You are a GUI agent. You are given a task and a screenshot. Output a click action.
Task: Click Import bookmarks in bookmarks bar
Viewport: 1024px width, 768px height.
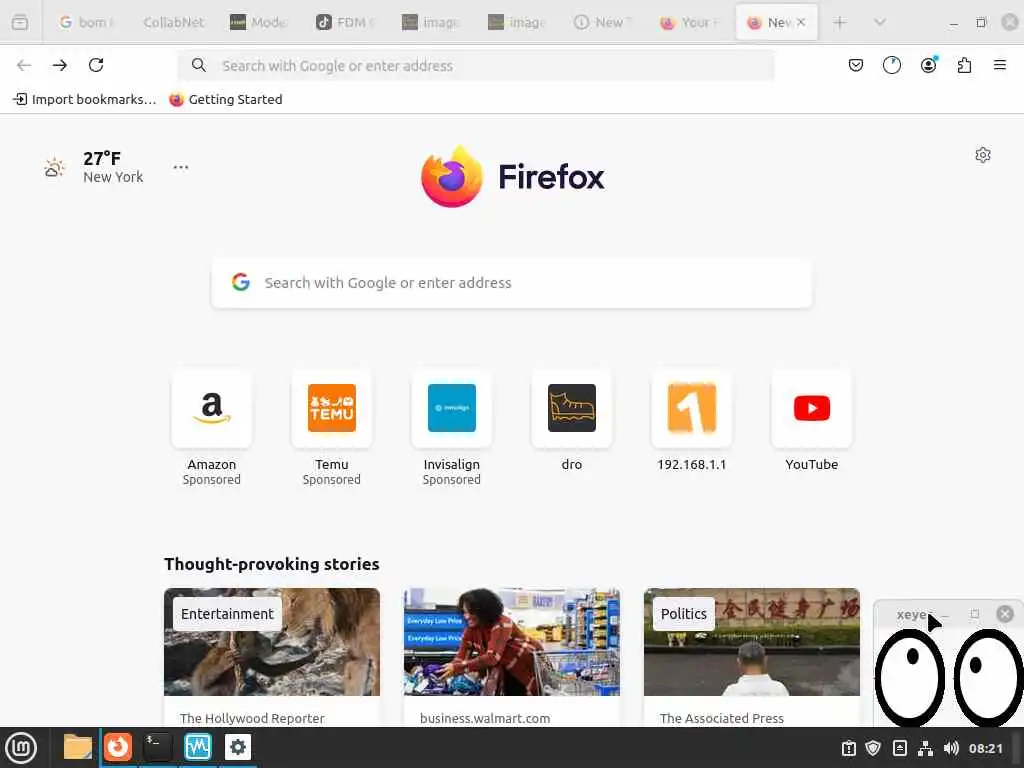(x=85, y=99)
